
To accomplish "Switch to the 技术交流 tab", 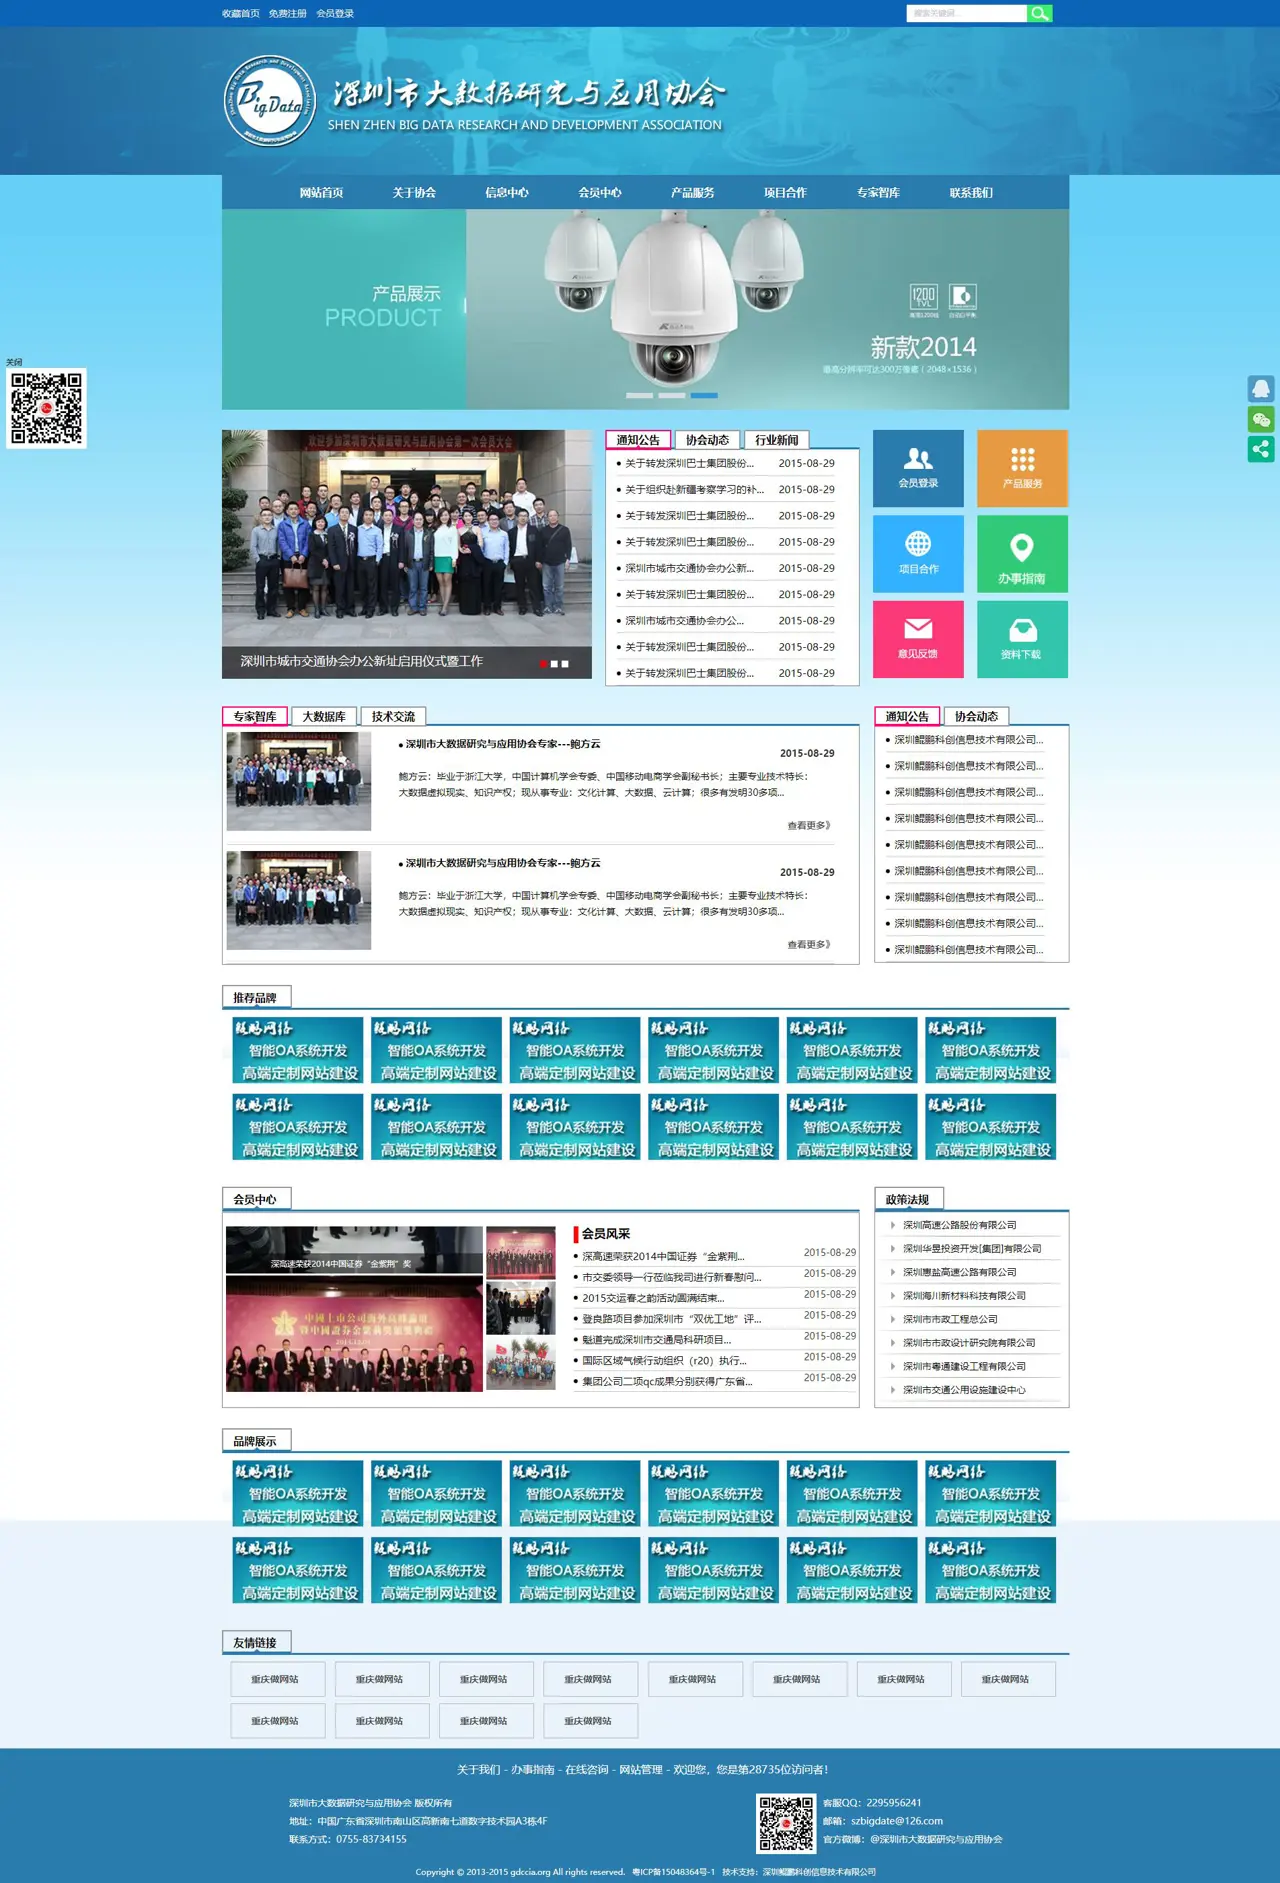I will pos(393,716).
